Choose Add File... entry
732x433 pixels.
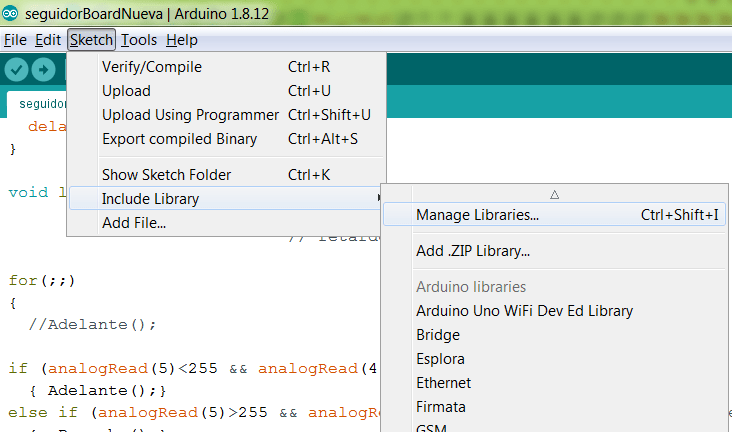[x=227, y=223]
